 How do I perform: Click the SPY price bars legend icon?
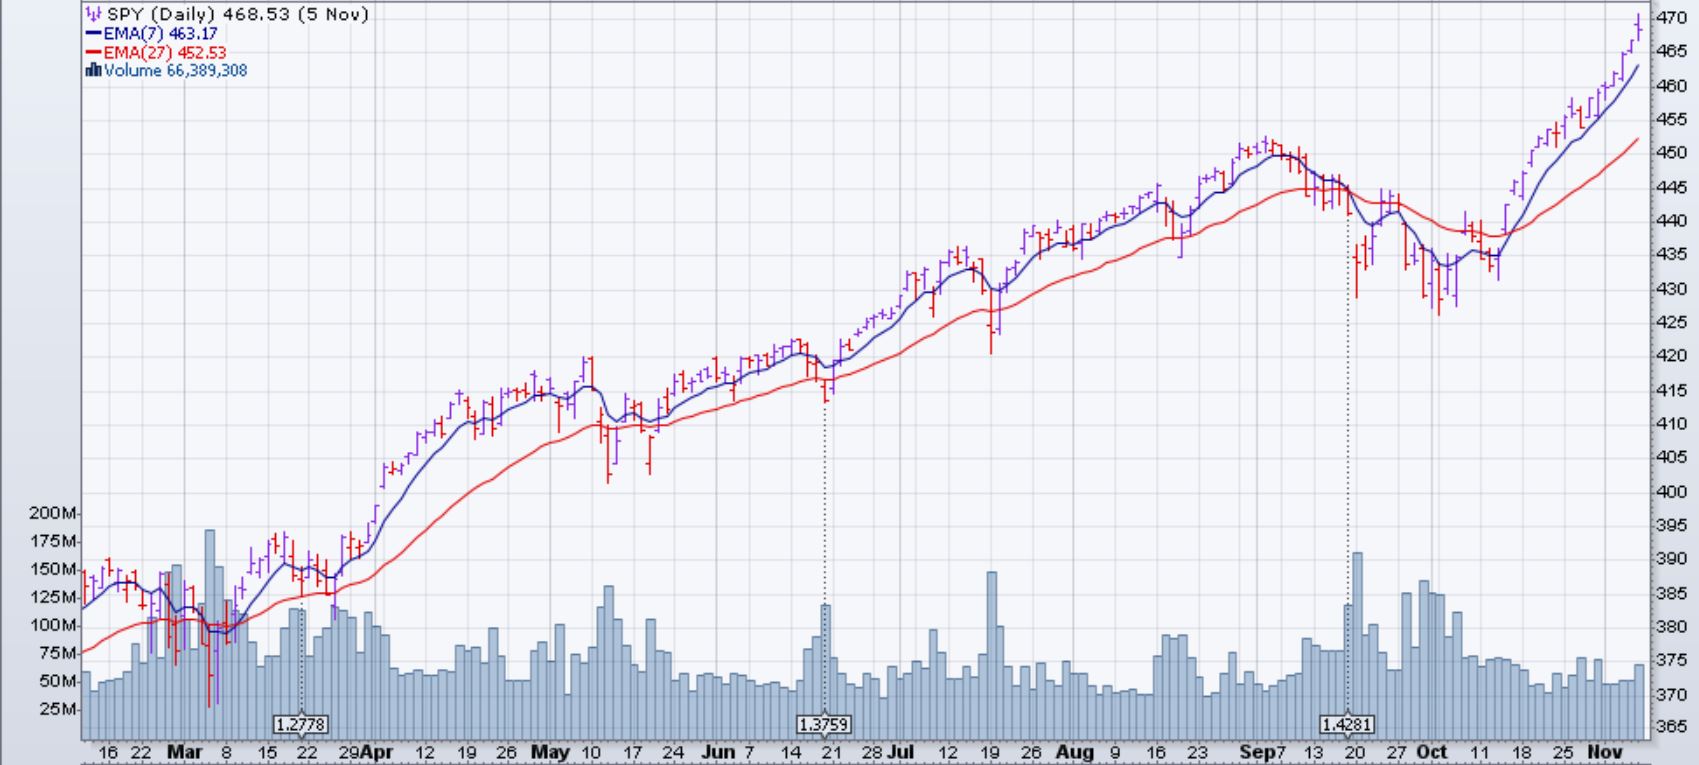click(x=93, y=14)
